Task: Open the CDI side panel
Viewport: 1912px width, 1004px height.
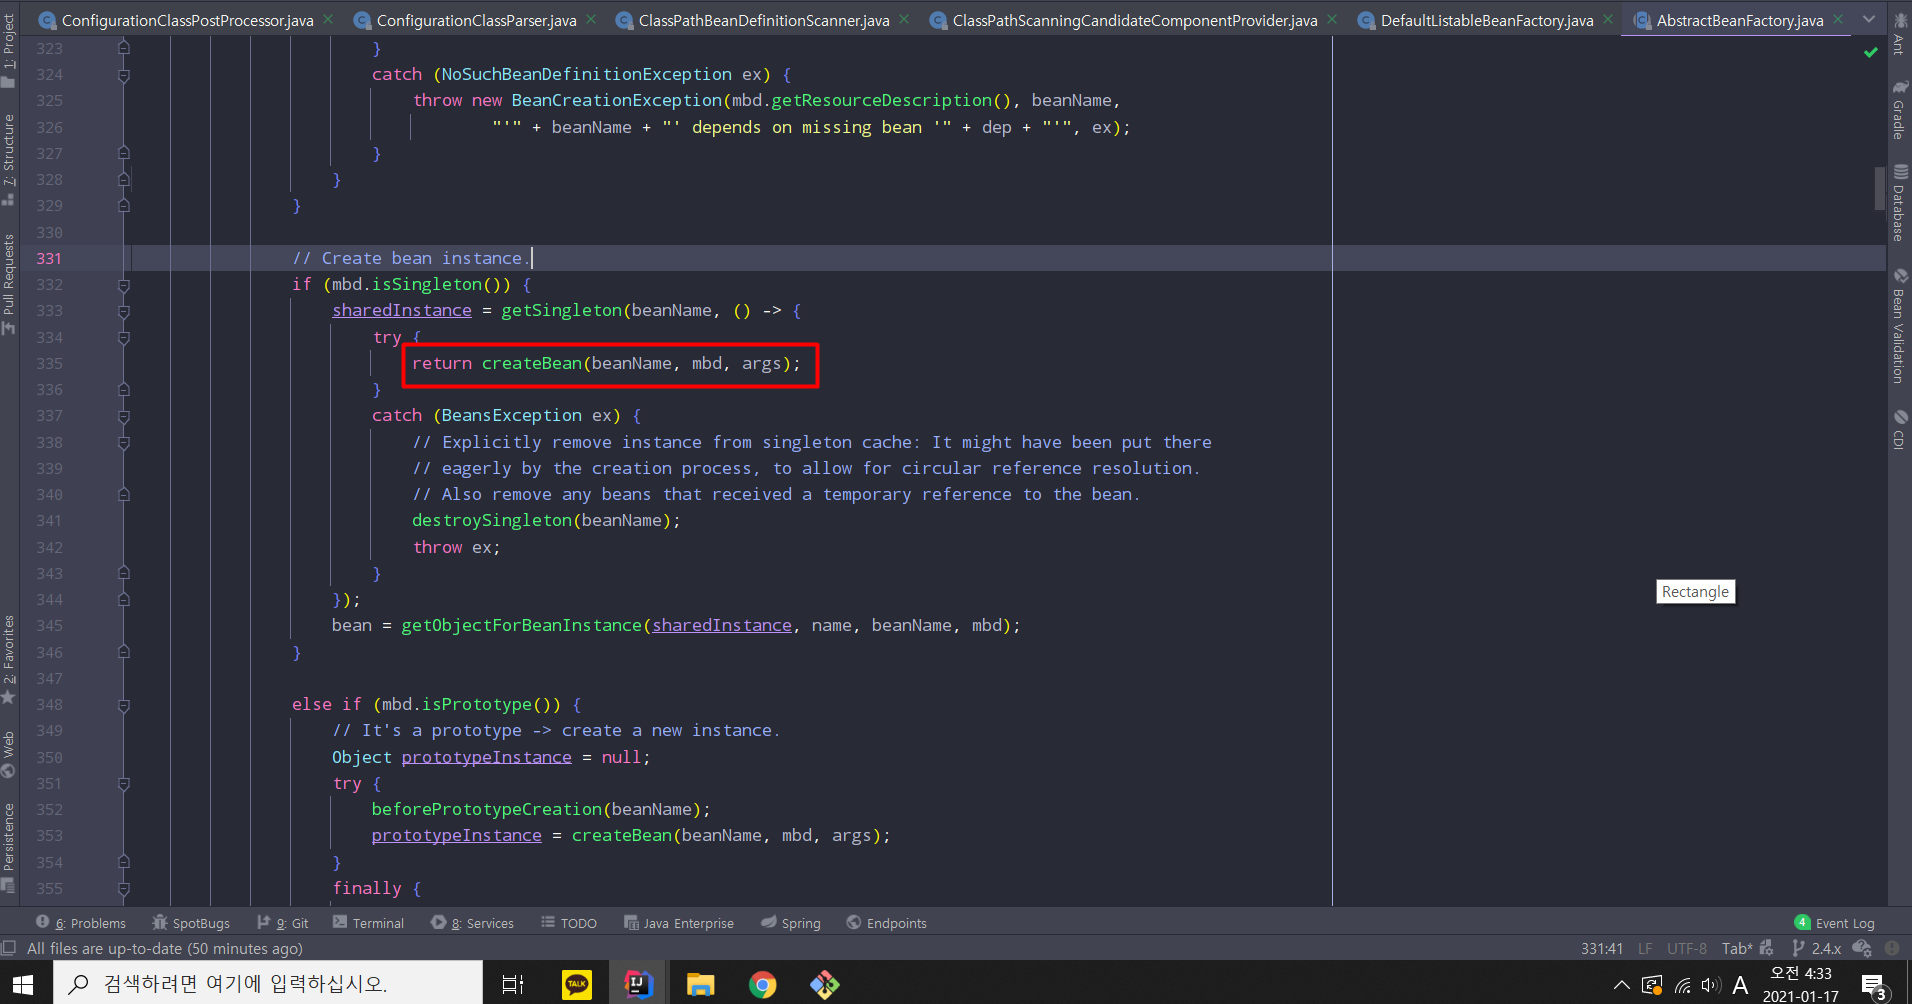Action: [x=1899, y=430]
